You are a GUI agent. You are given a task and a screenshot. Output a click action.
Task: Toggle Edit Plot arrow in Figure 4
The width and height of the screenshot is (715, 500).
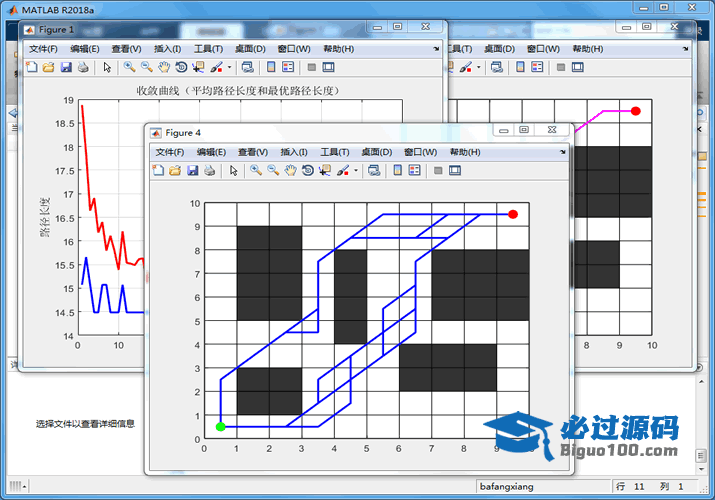tap(233, 171)
